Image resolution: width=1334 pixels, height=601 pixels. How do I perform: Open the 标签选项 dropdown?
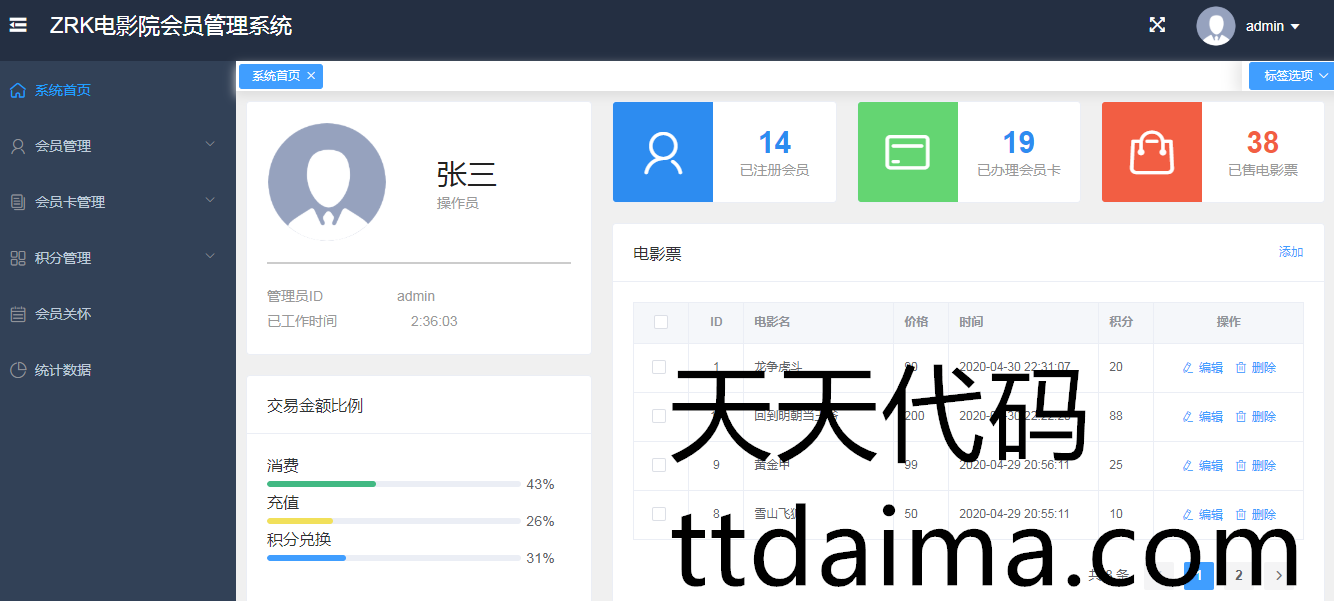point(1290,76)
